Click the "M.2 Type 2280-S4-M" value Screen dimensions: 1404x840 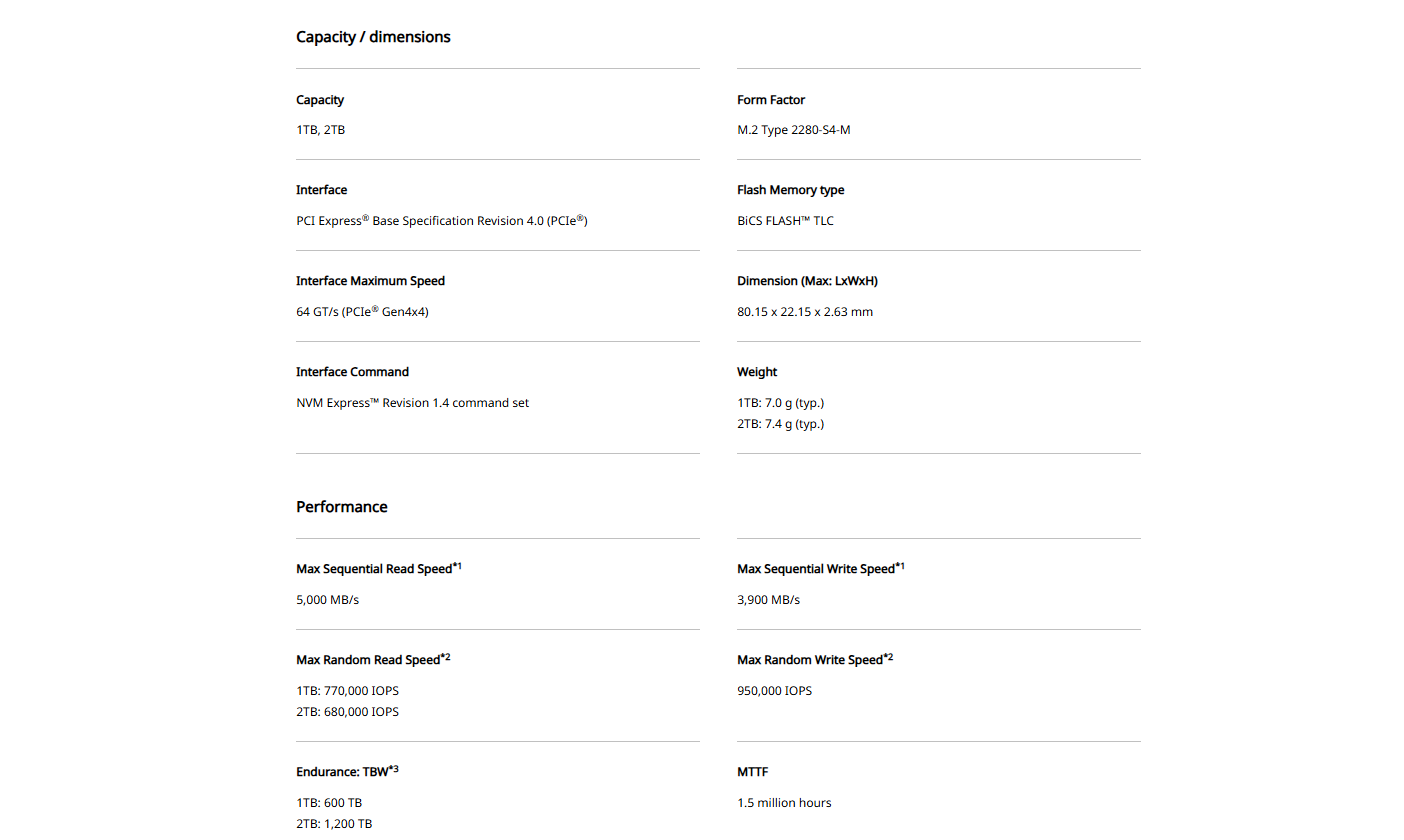coord(793,130)
